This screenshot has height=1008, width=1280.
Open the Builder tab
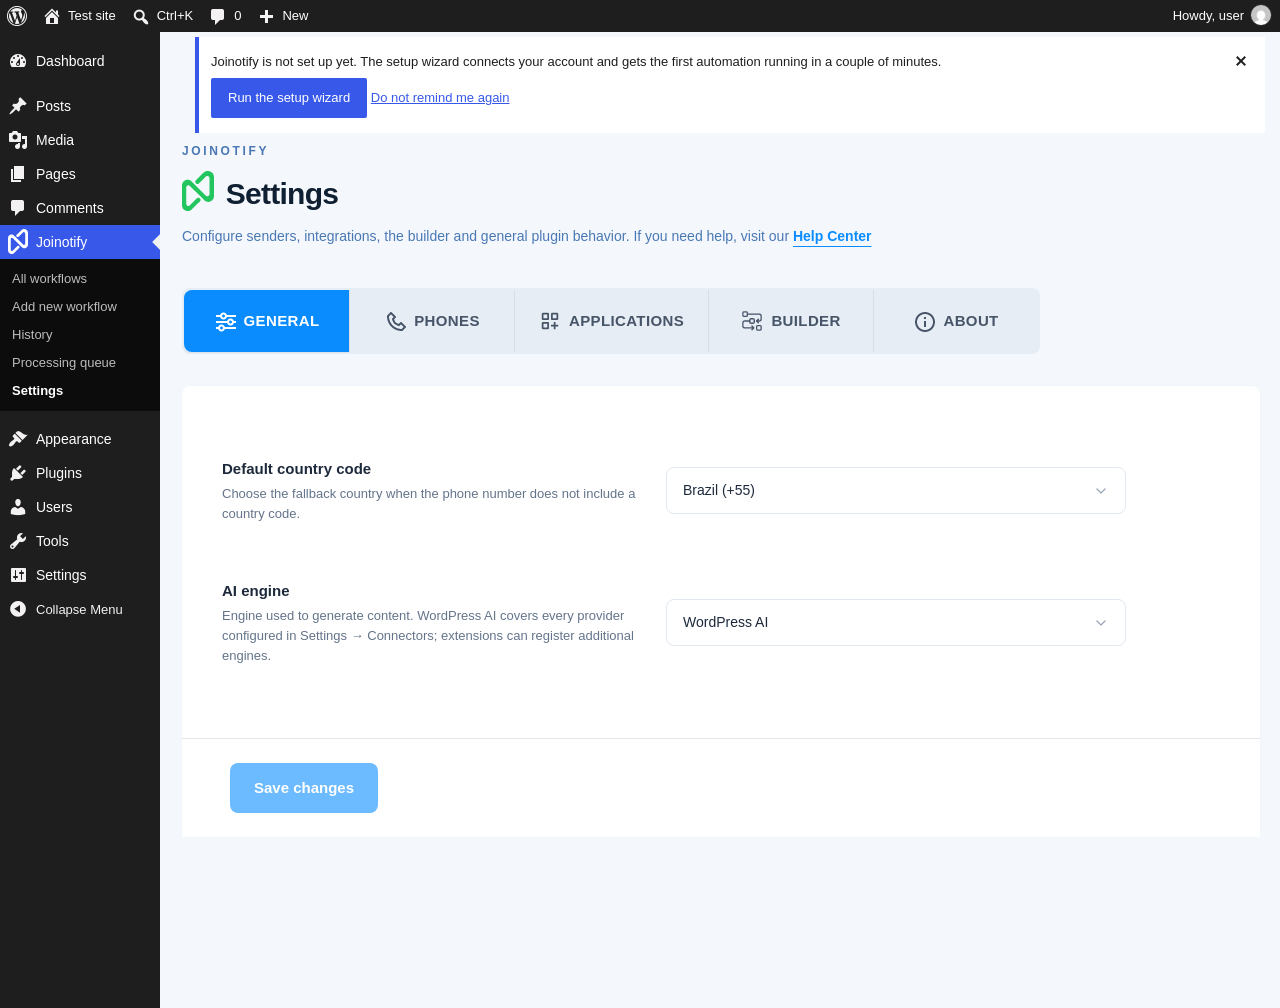click(x=791, y=321)
